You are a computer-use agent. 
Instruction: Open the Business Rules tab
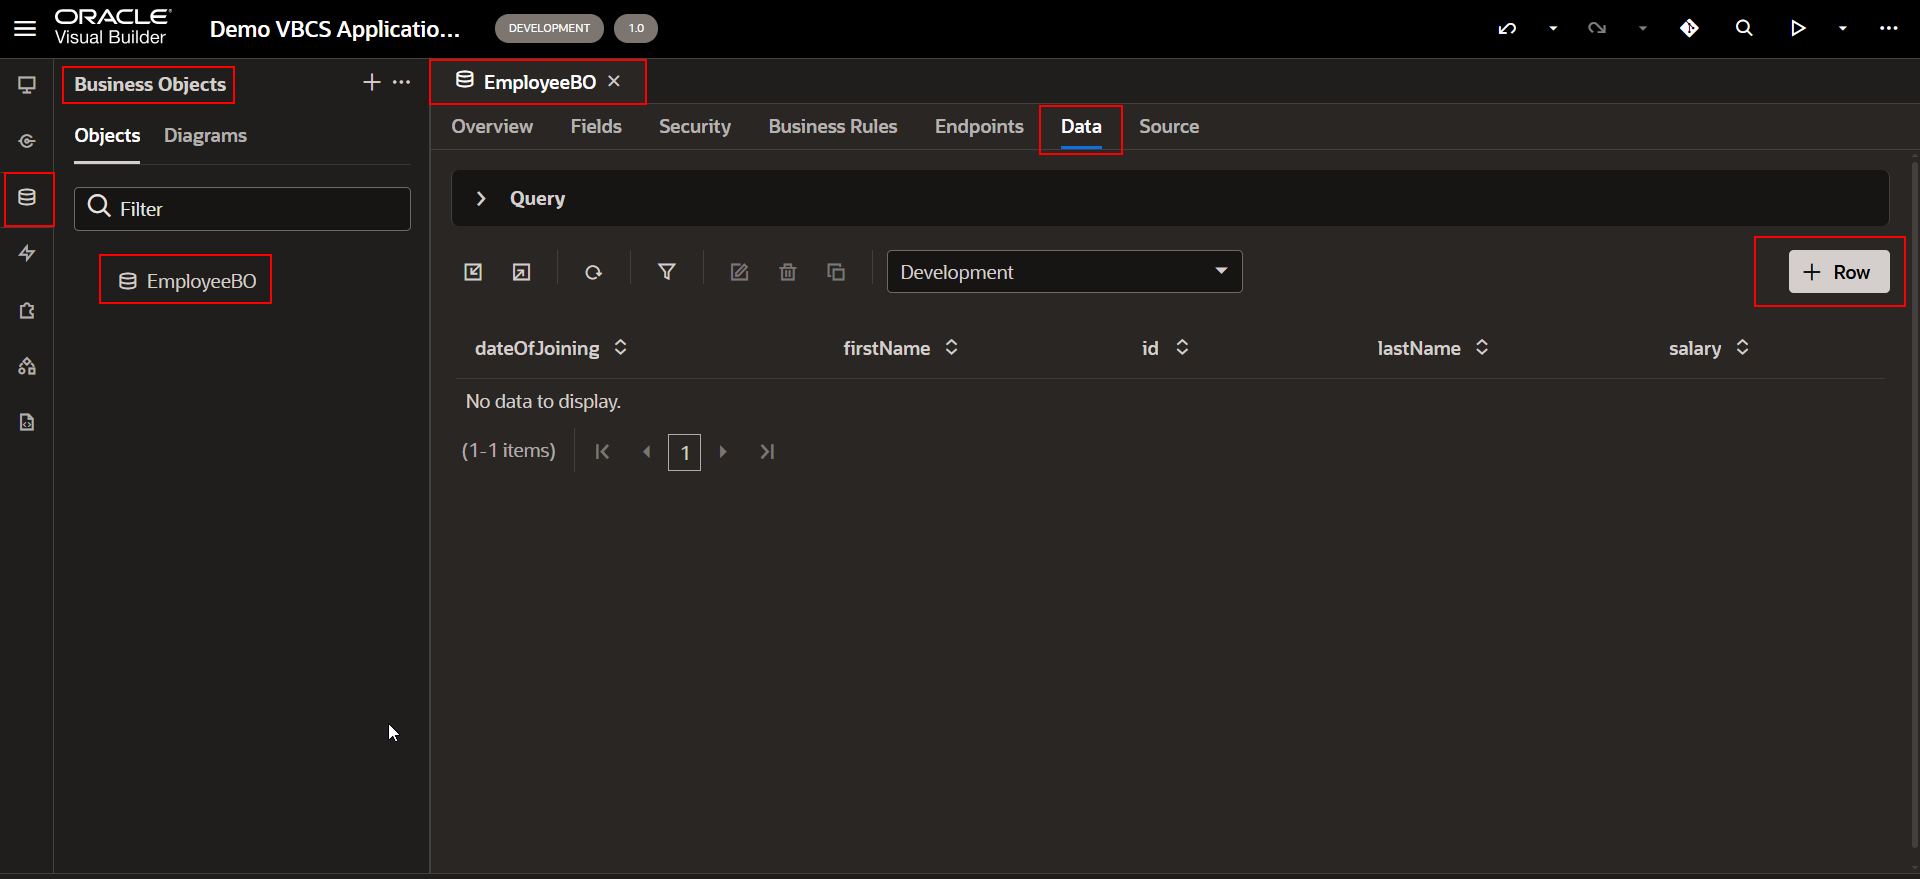(x=833, y=127)
